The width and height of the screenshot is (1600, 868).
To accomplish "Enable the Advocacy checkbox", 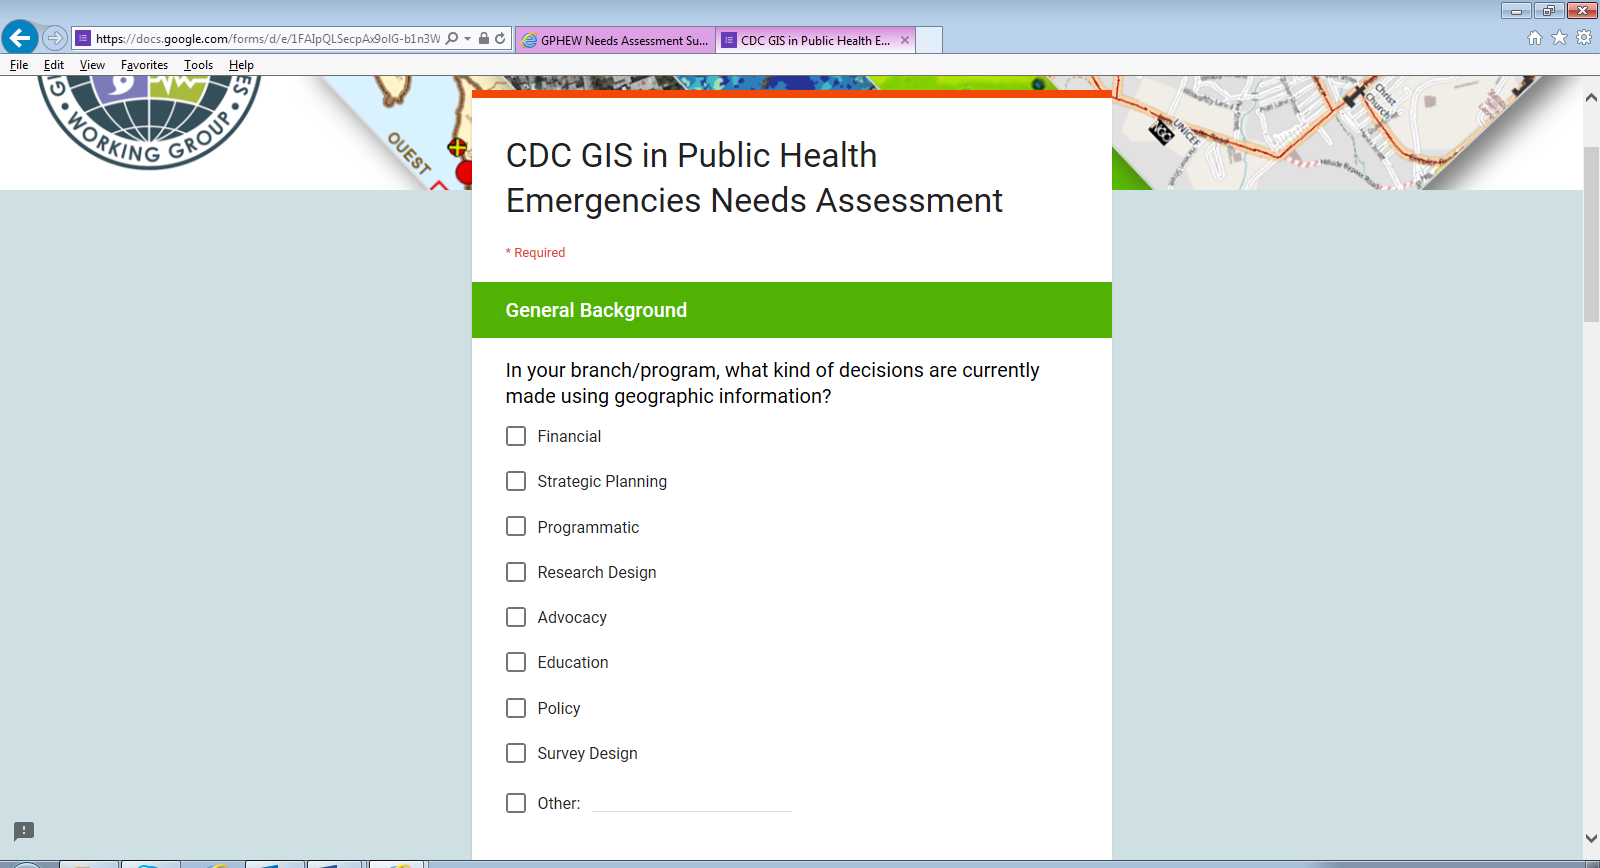I will click(516, 617).
